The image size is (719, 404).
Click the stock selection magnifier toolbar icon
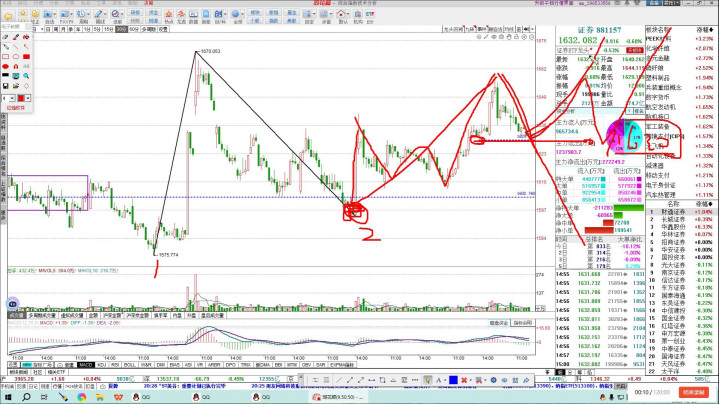tap(115, 15)
